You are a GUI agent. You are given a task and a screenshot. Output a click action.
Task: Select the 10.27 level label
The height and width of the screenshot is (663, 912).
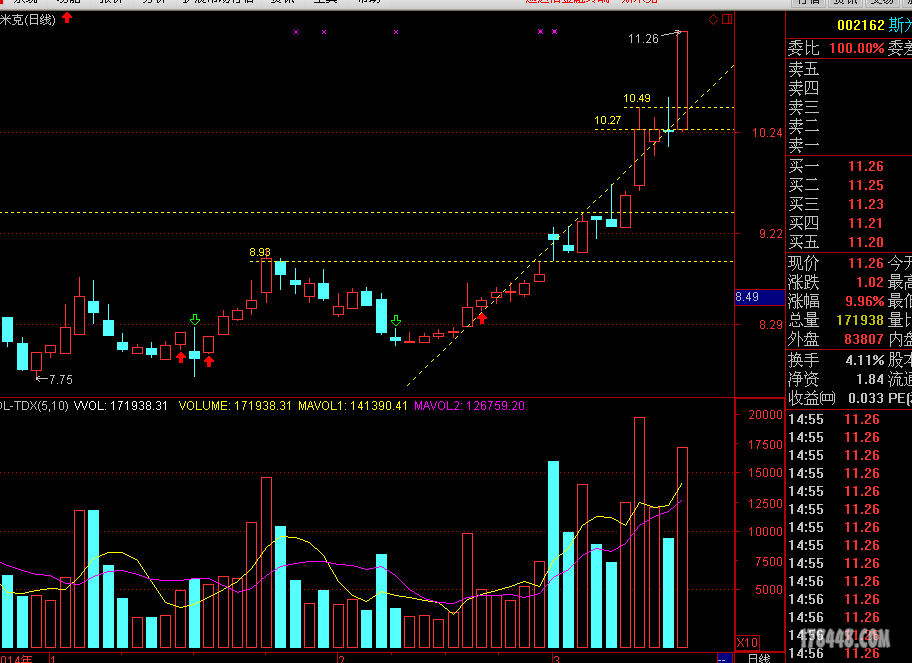click(x=608, y=120)
